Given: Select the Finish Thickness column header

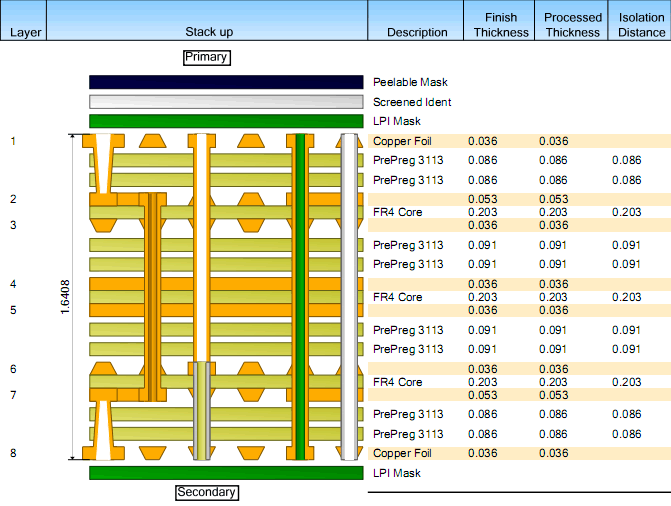Looking at the screenshot, I should [499, 20].
